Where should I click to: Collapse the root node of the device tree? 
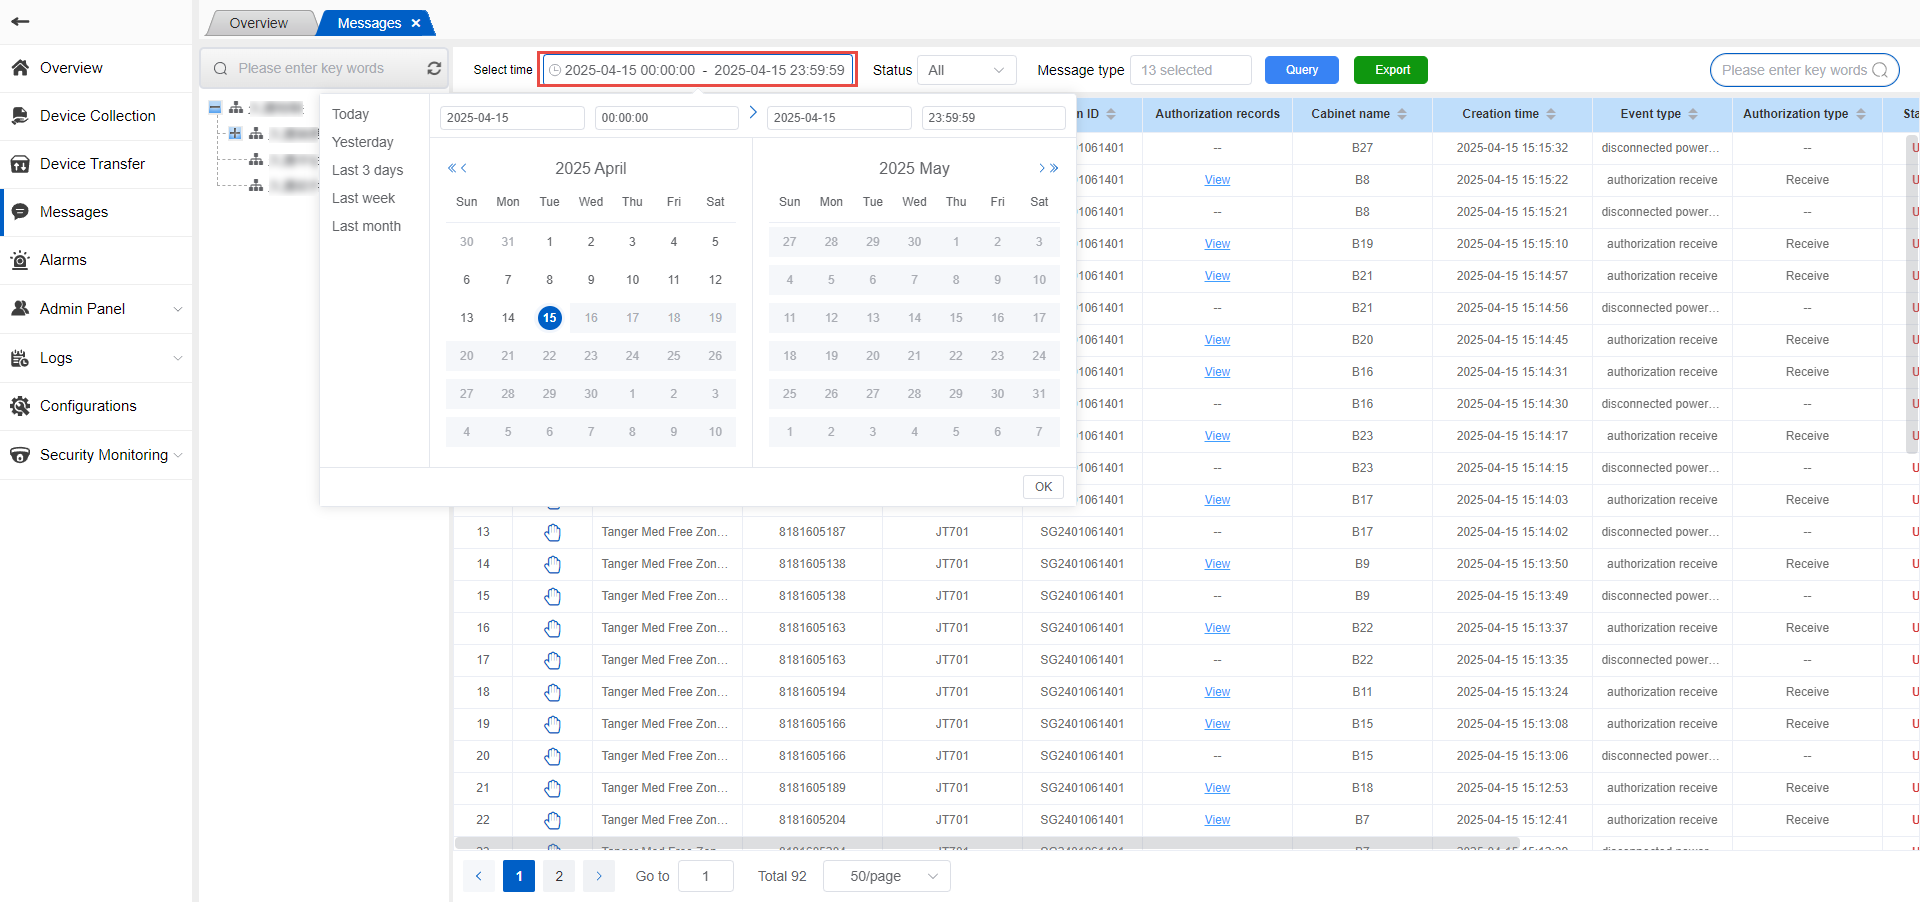215,107
